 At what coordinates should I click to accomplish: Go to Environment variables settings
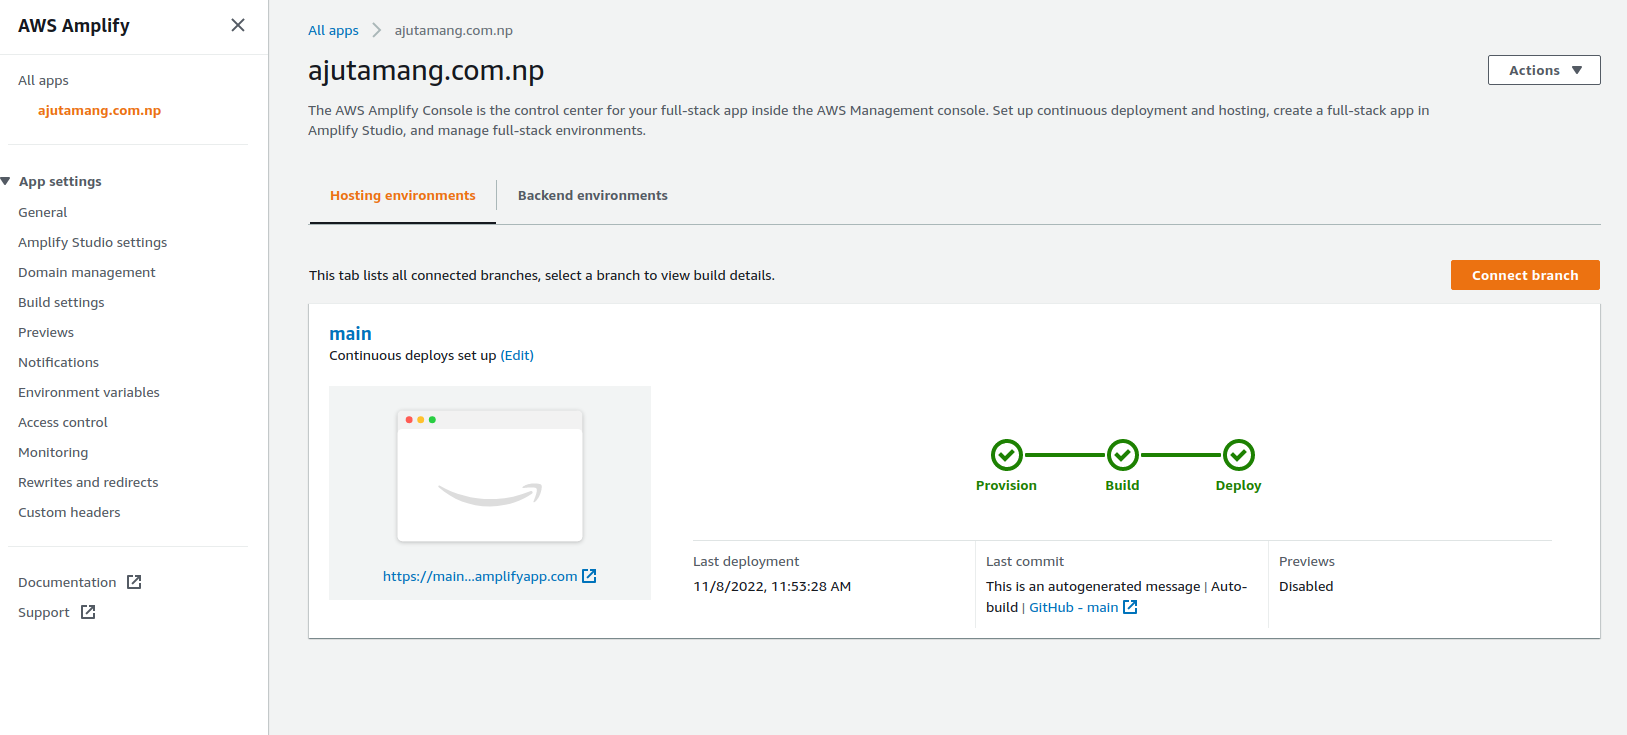point(89,392)
